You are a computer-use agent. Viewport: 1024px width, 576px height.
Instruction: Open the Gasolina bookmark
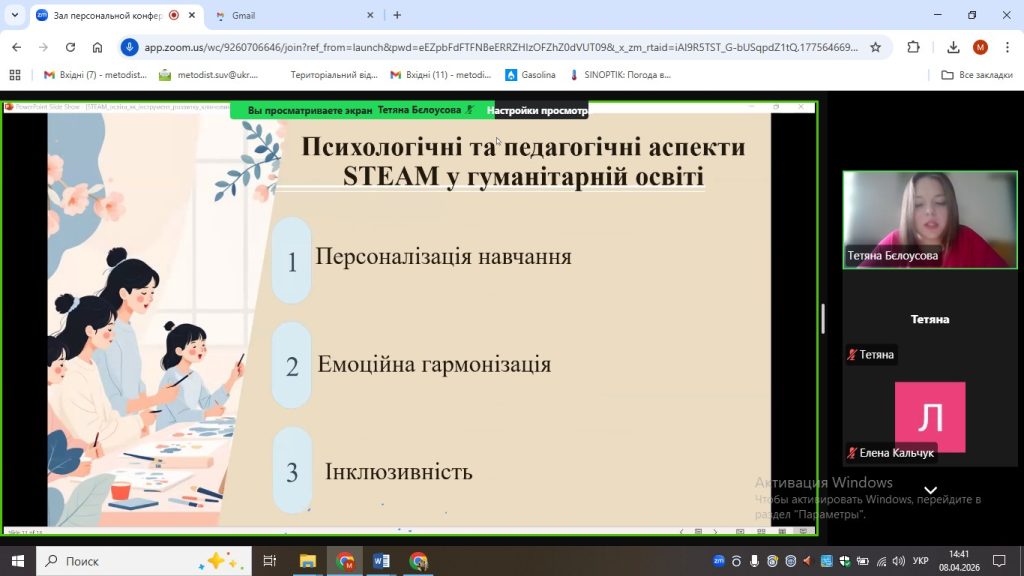click(530, 75)
